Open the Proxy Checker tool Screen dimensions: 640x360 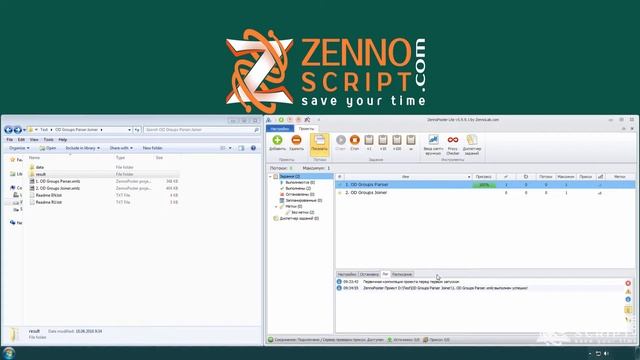point(453,144)
